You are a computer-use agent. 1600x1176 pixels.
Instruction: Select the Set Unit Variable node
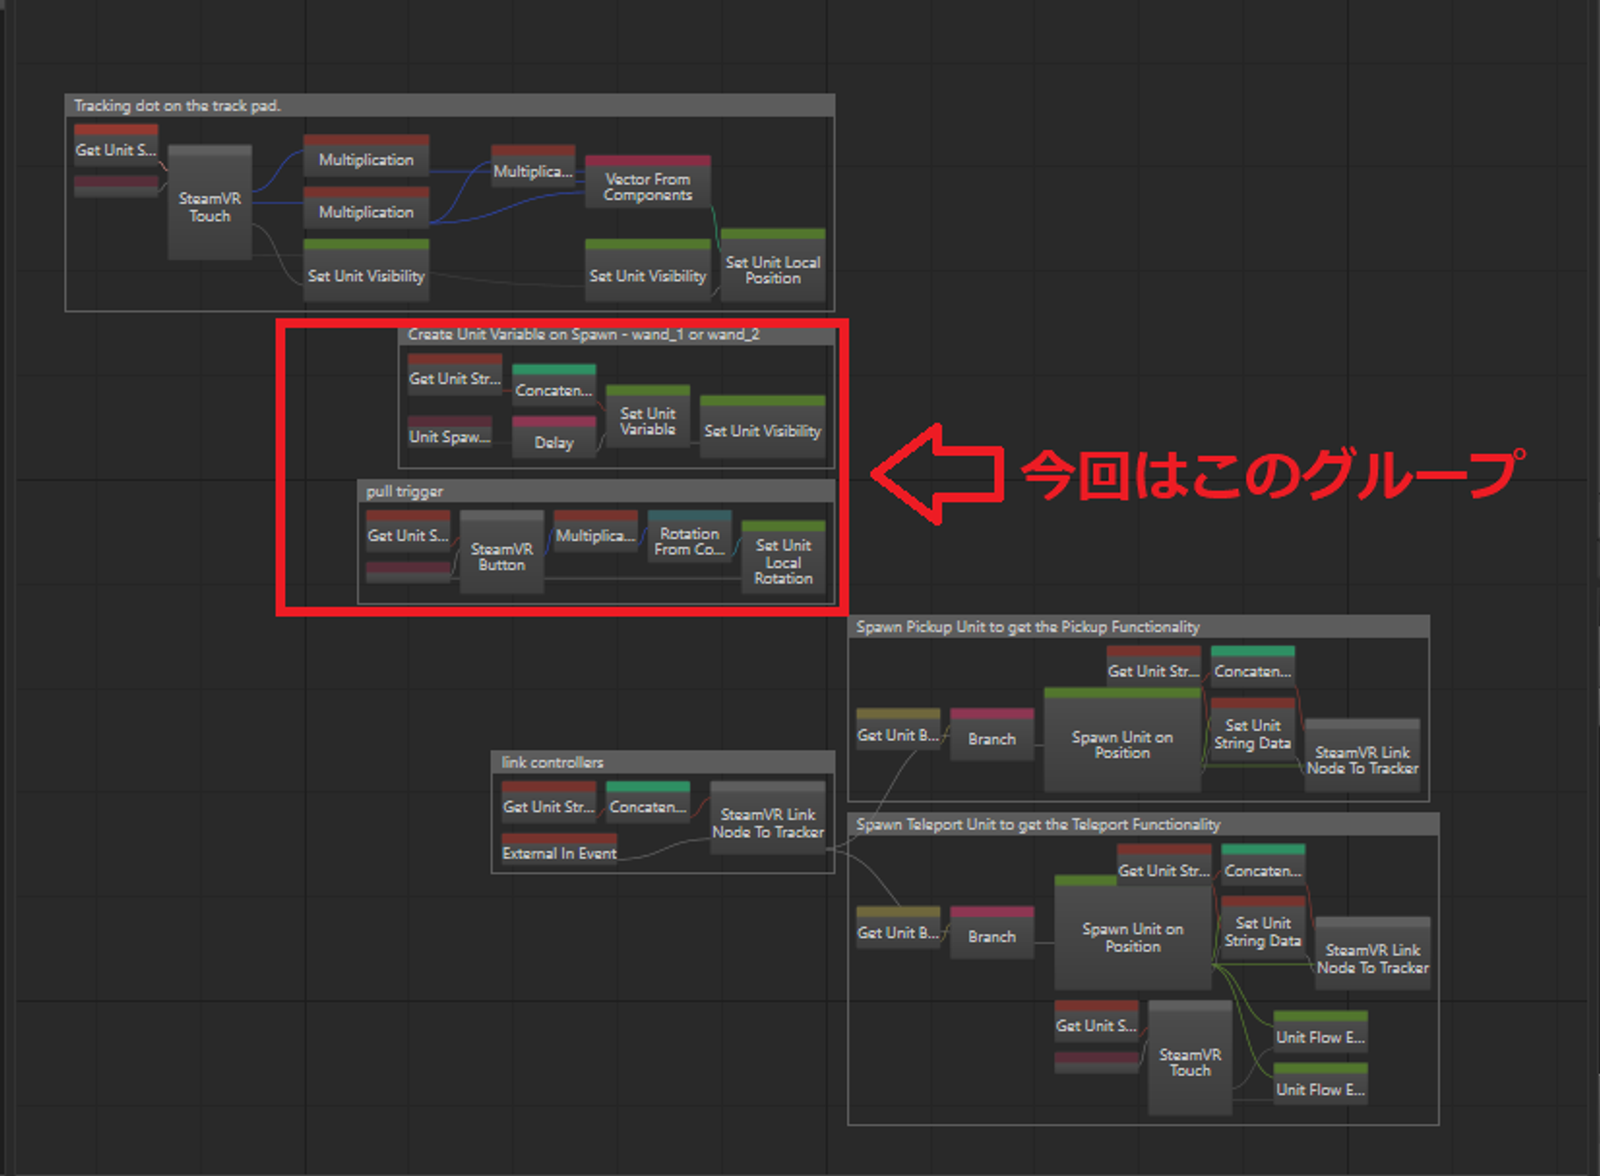click(648, 417)
